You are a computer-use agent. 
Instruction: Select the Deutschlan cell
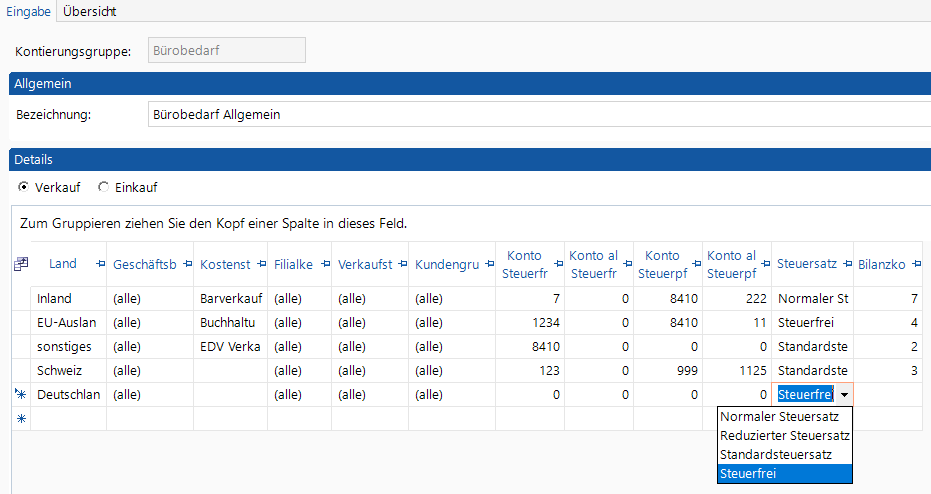(68, 394)
